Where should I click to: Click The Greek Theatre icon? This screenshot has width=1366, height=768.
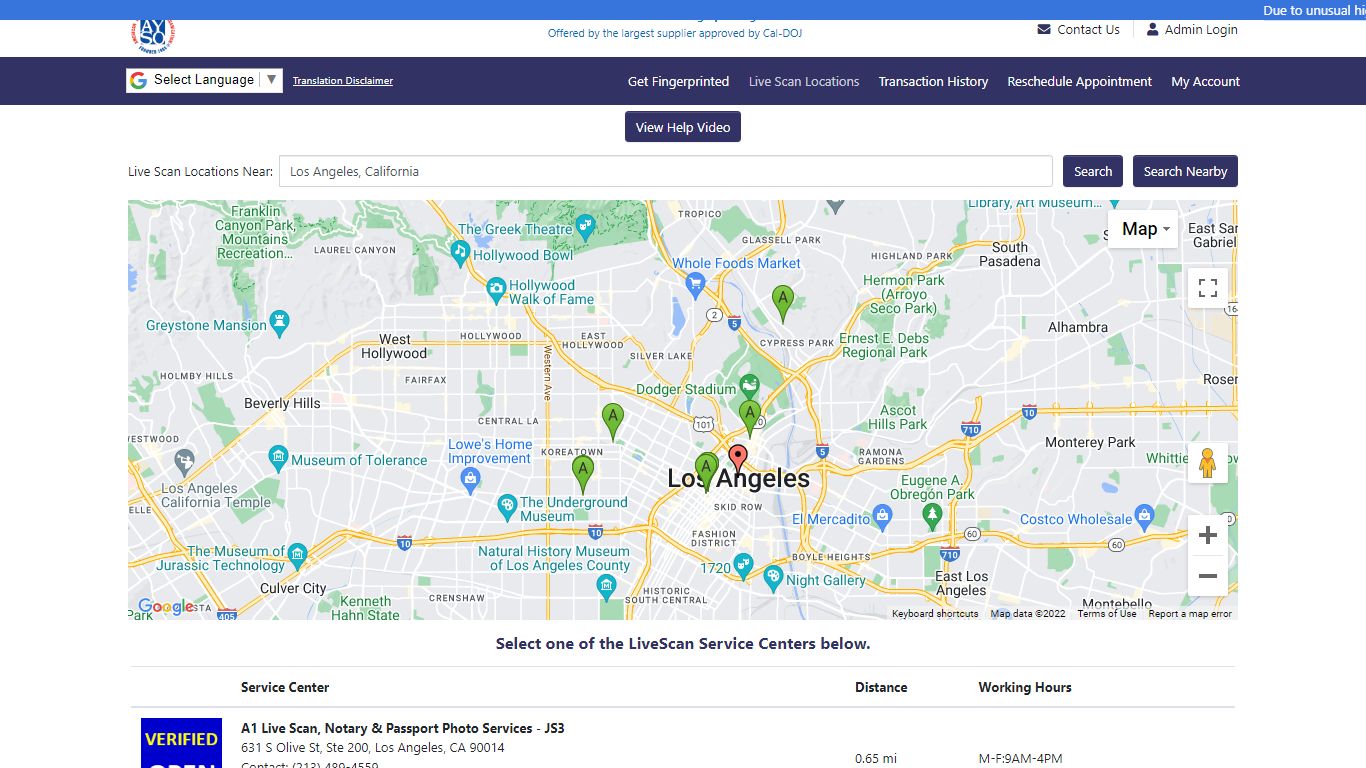pos(586,226)
